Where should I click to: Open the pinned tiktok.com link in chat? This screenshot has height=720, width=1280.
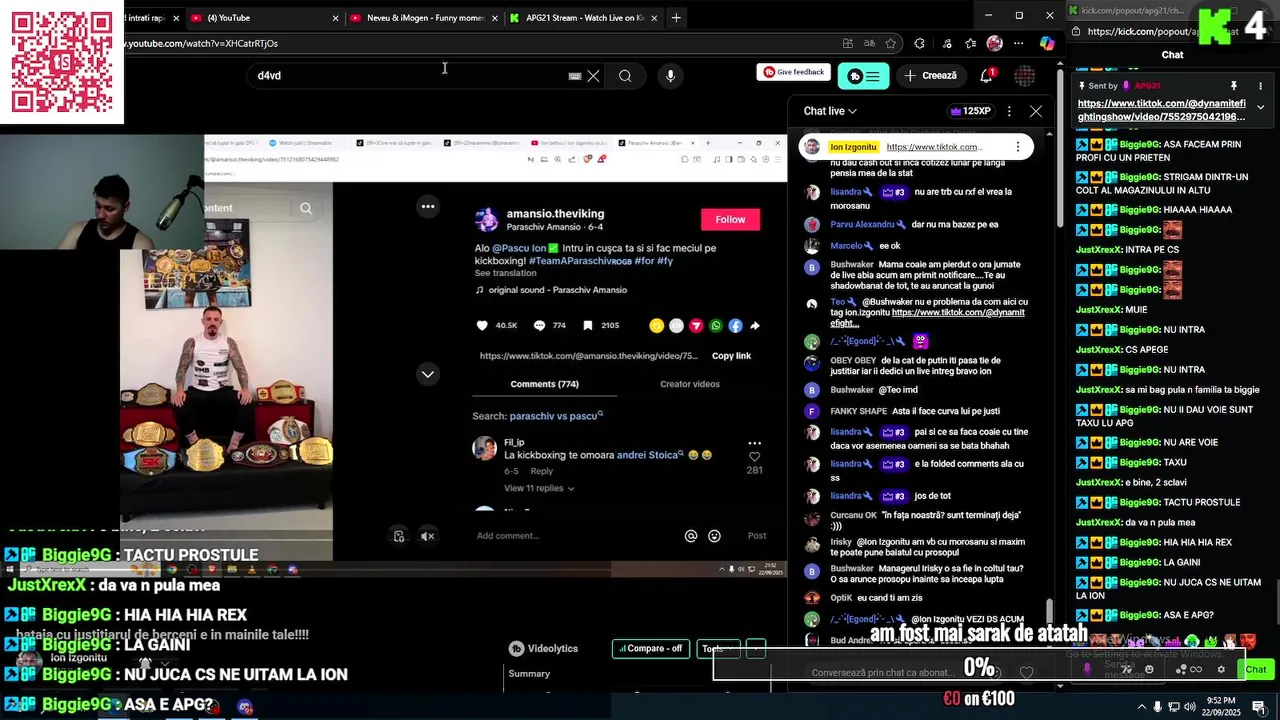[x=932, y=147]
